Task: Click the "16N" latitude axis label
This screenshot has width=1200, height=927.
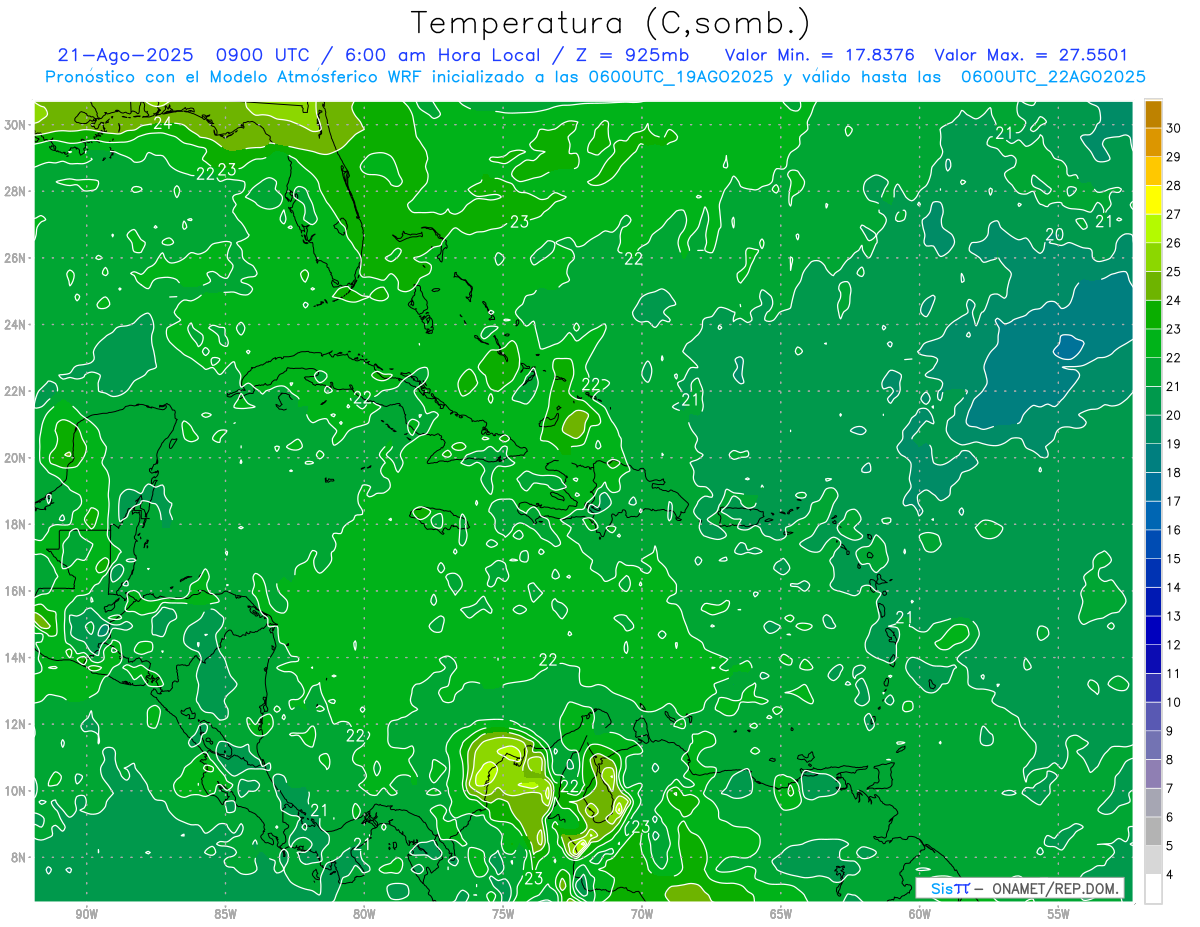Action: click(15, 591)
